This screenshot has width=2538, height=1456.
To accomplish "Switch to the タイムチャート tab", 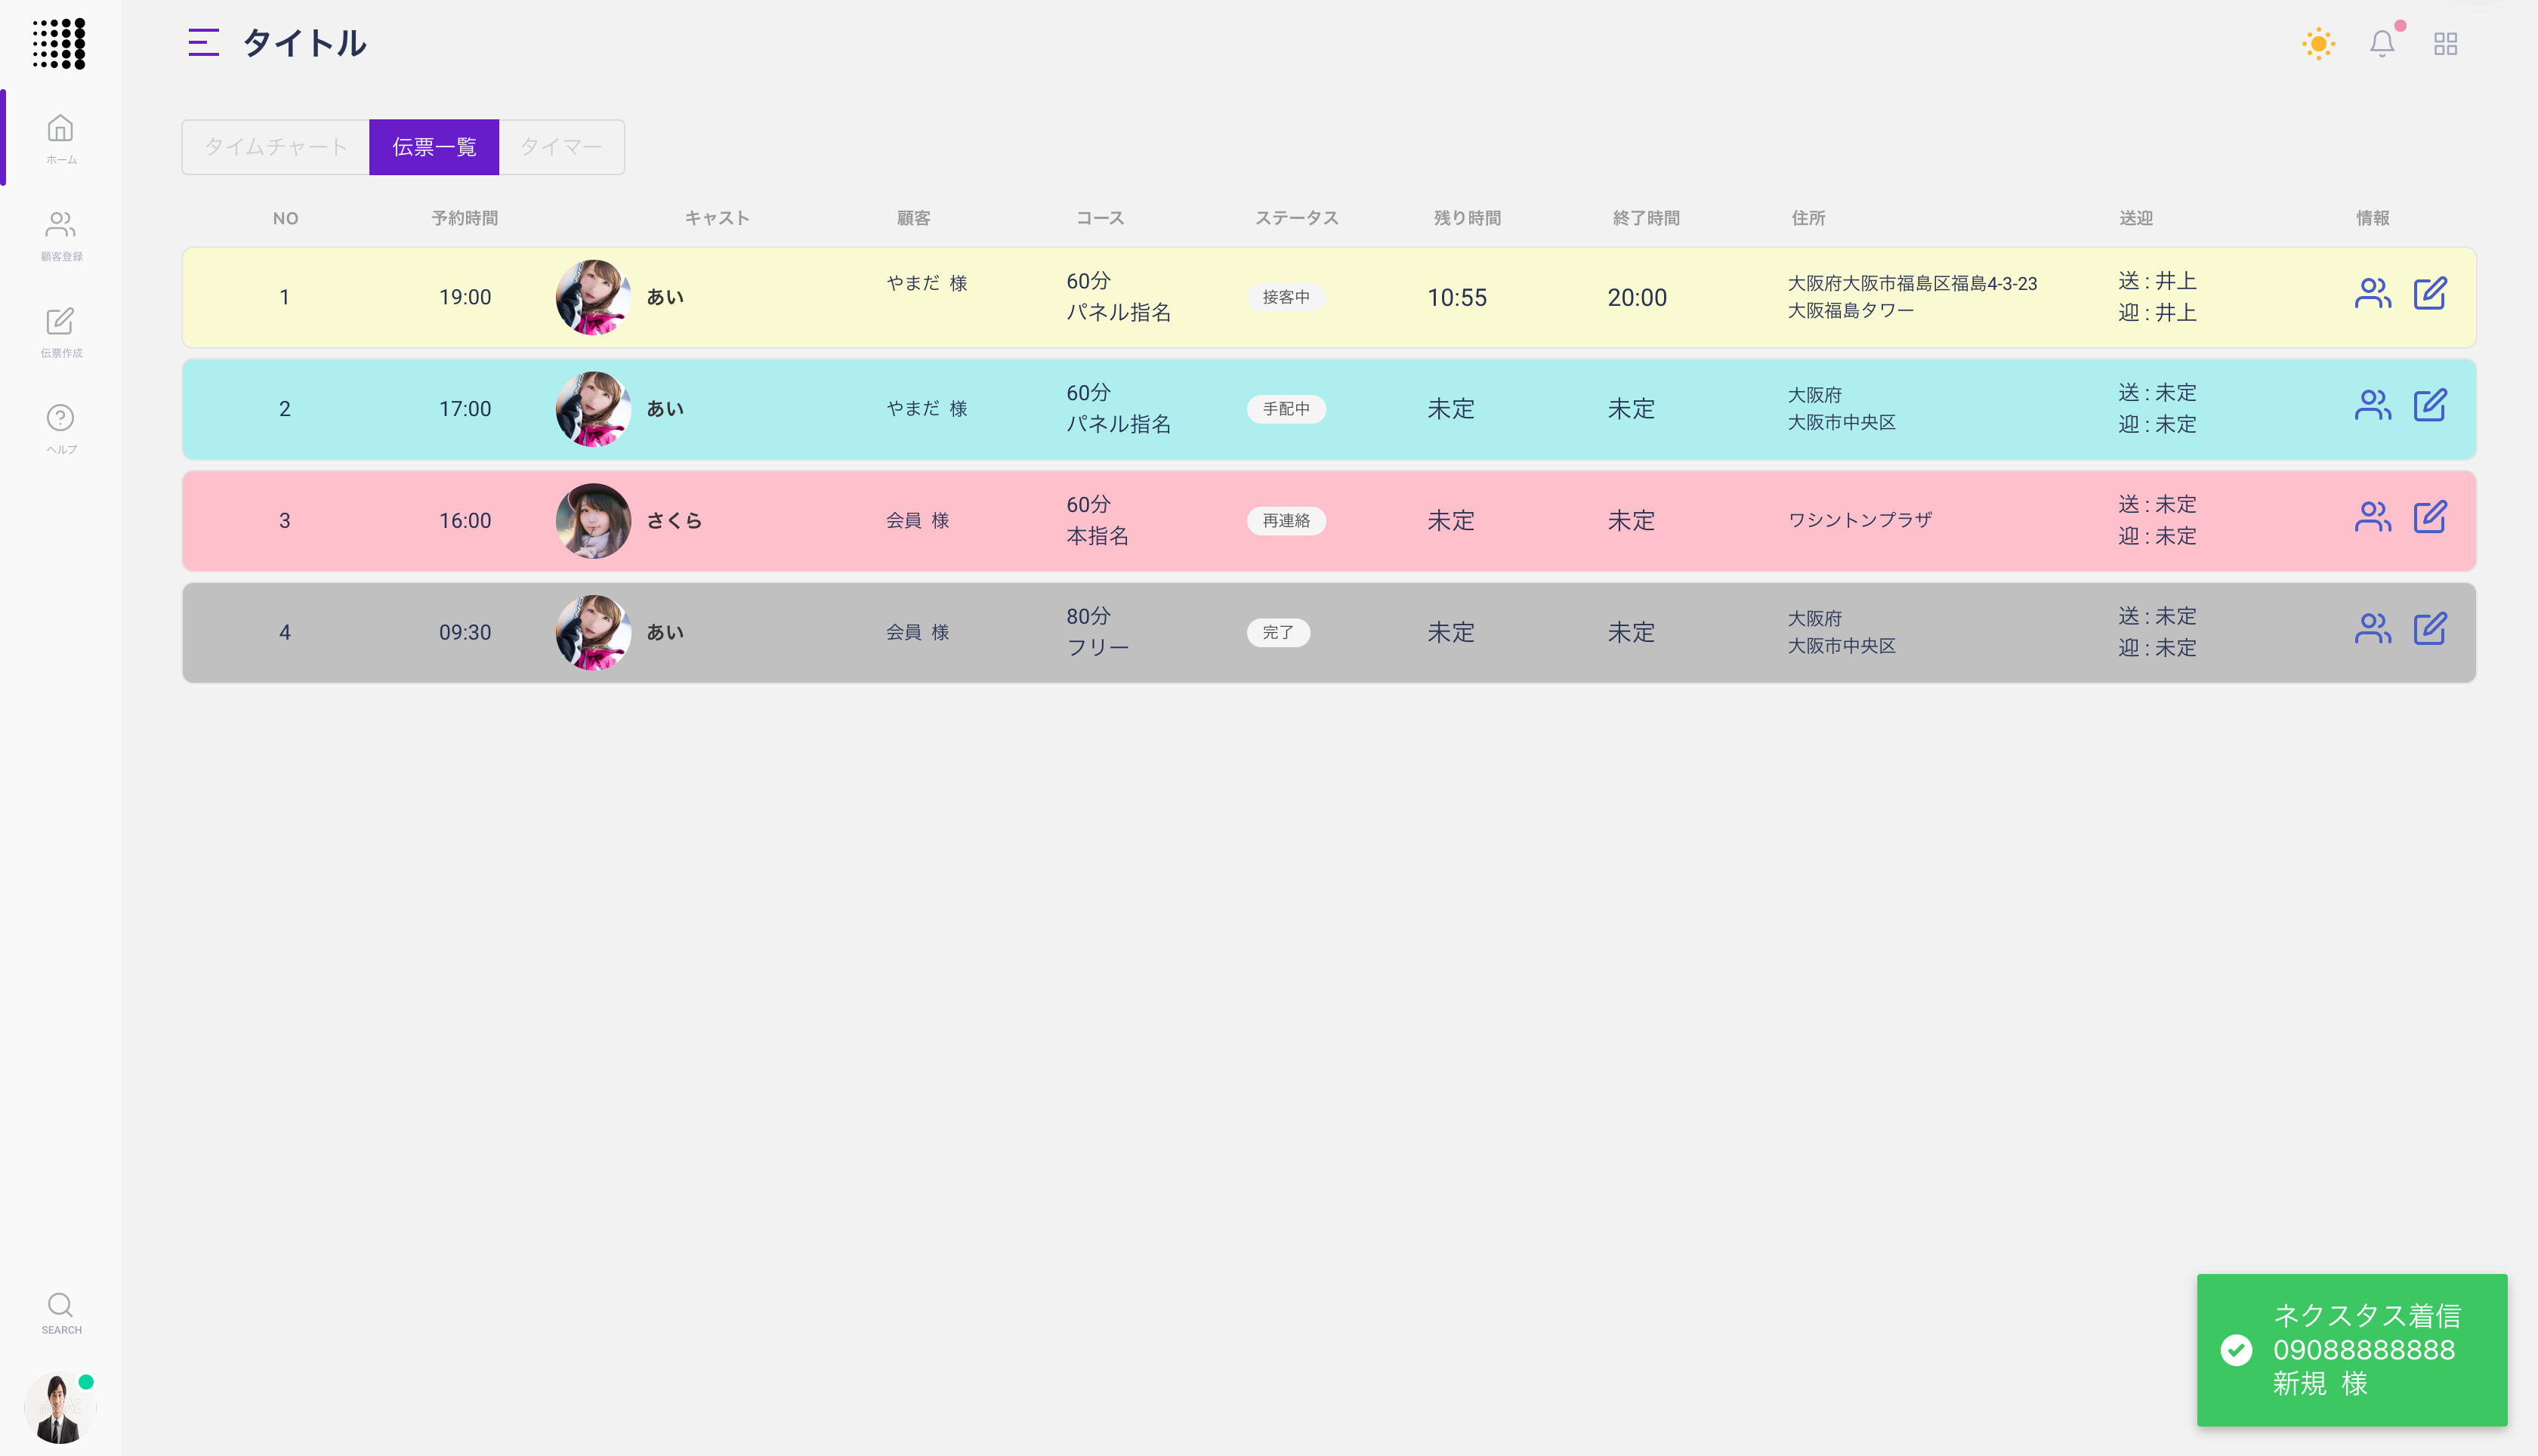I will (276, 147).
